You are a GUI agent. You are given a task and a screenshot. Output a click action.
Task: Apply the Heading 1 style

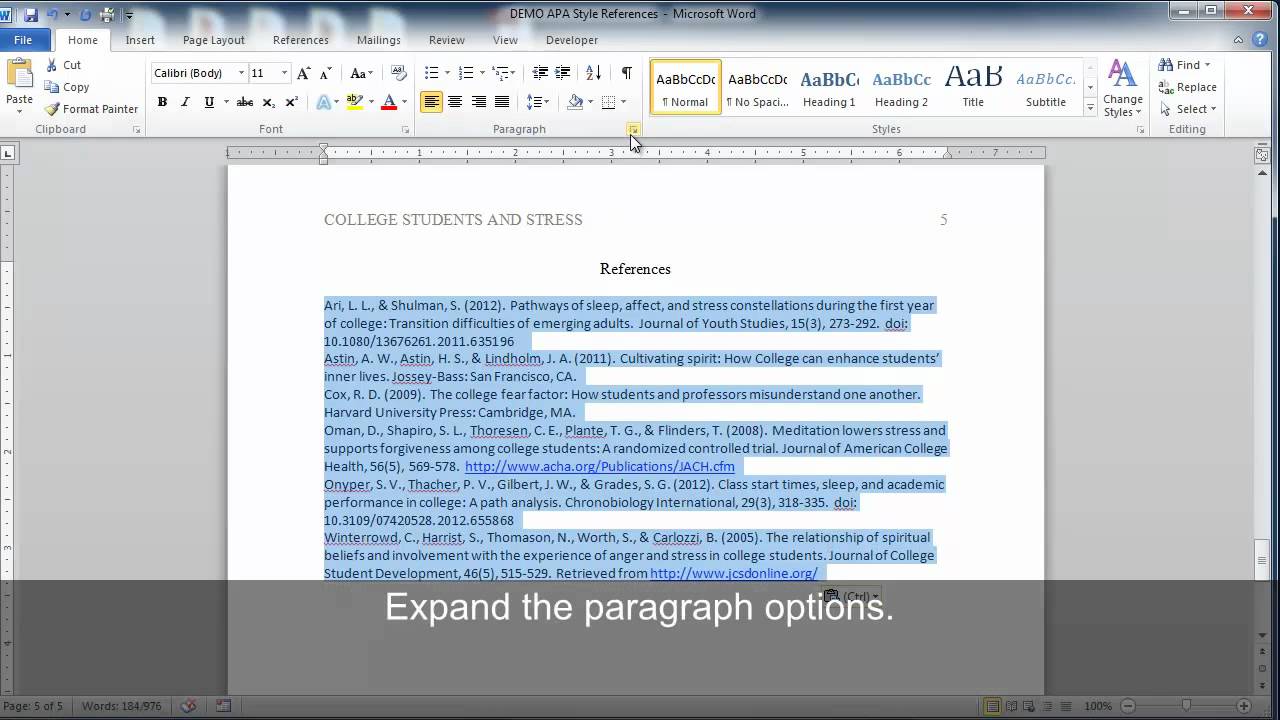(x=829, y=87)
